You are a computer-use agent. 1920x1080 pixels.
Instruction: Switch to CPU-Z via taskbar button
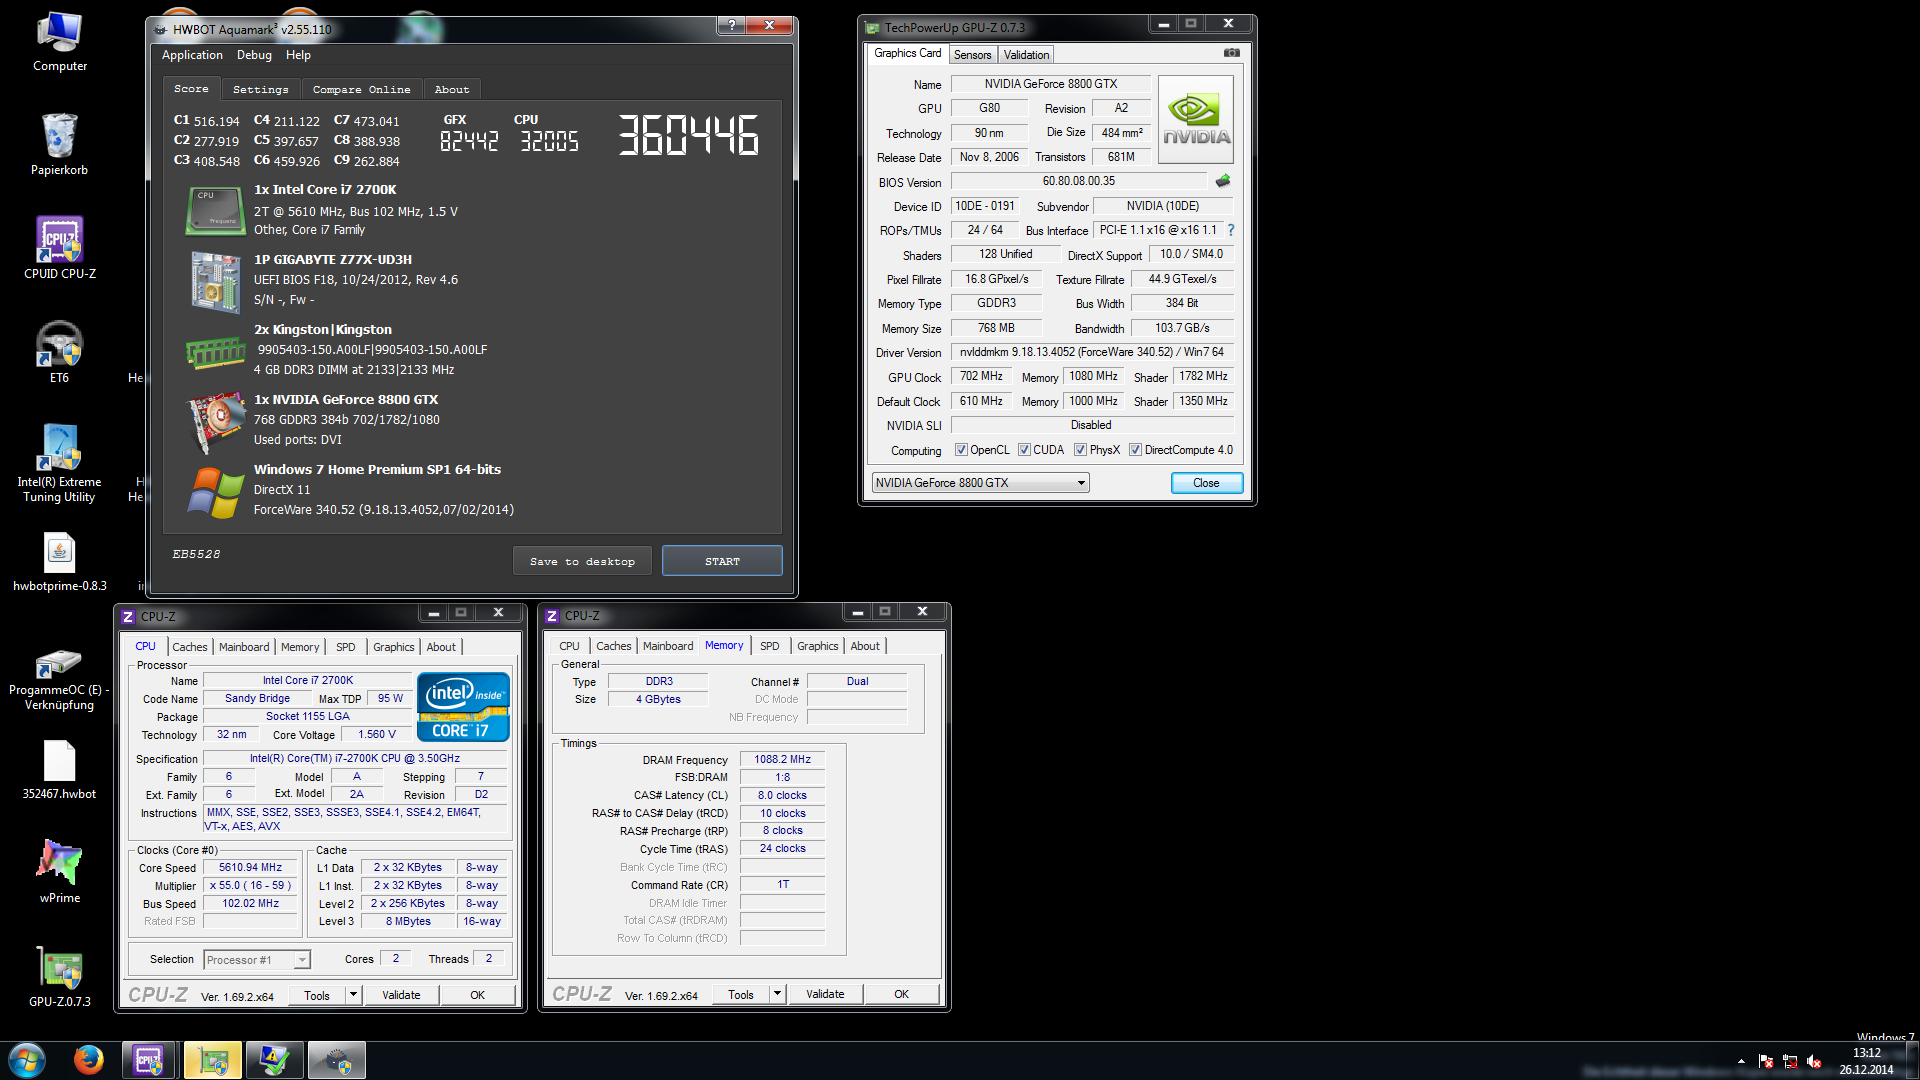point(149,1060)
